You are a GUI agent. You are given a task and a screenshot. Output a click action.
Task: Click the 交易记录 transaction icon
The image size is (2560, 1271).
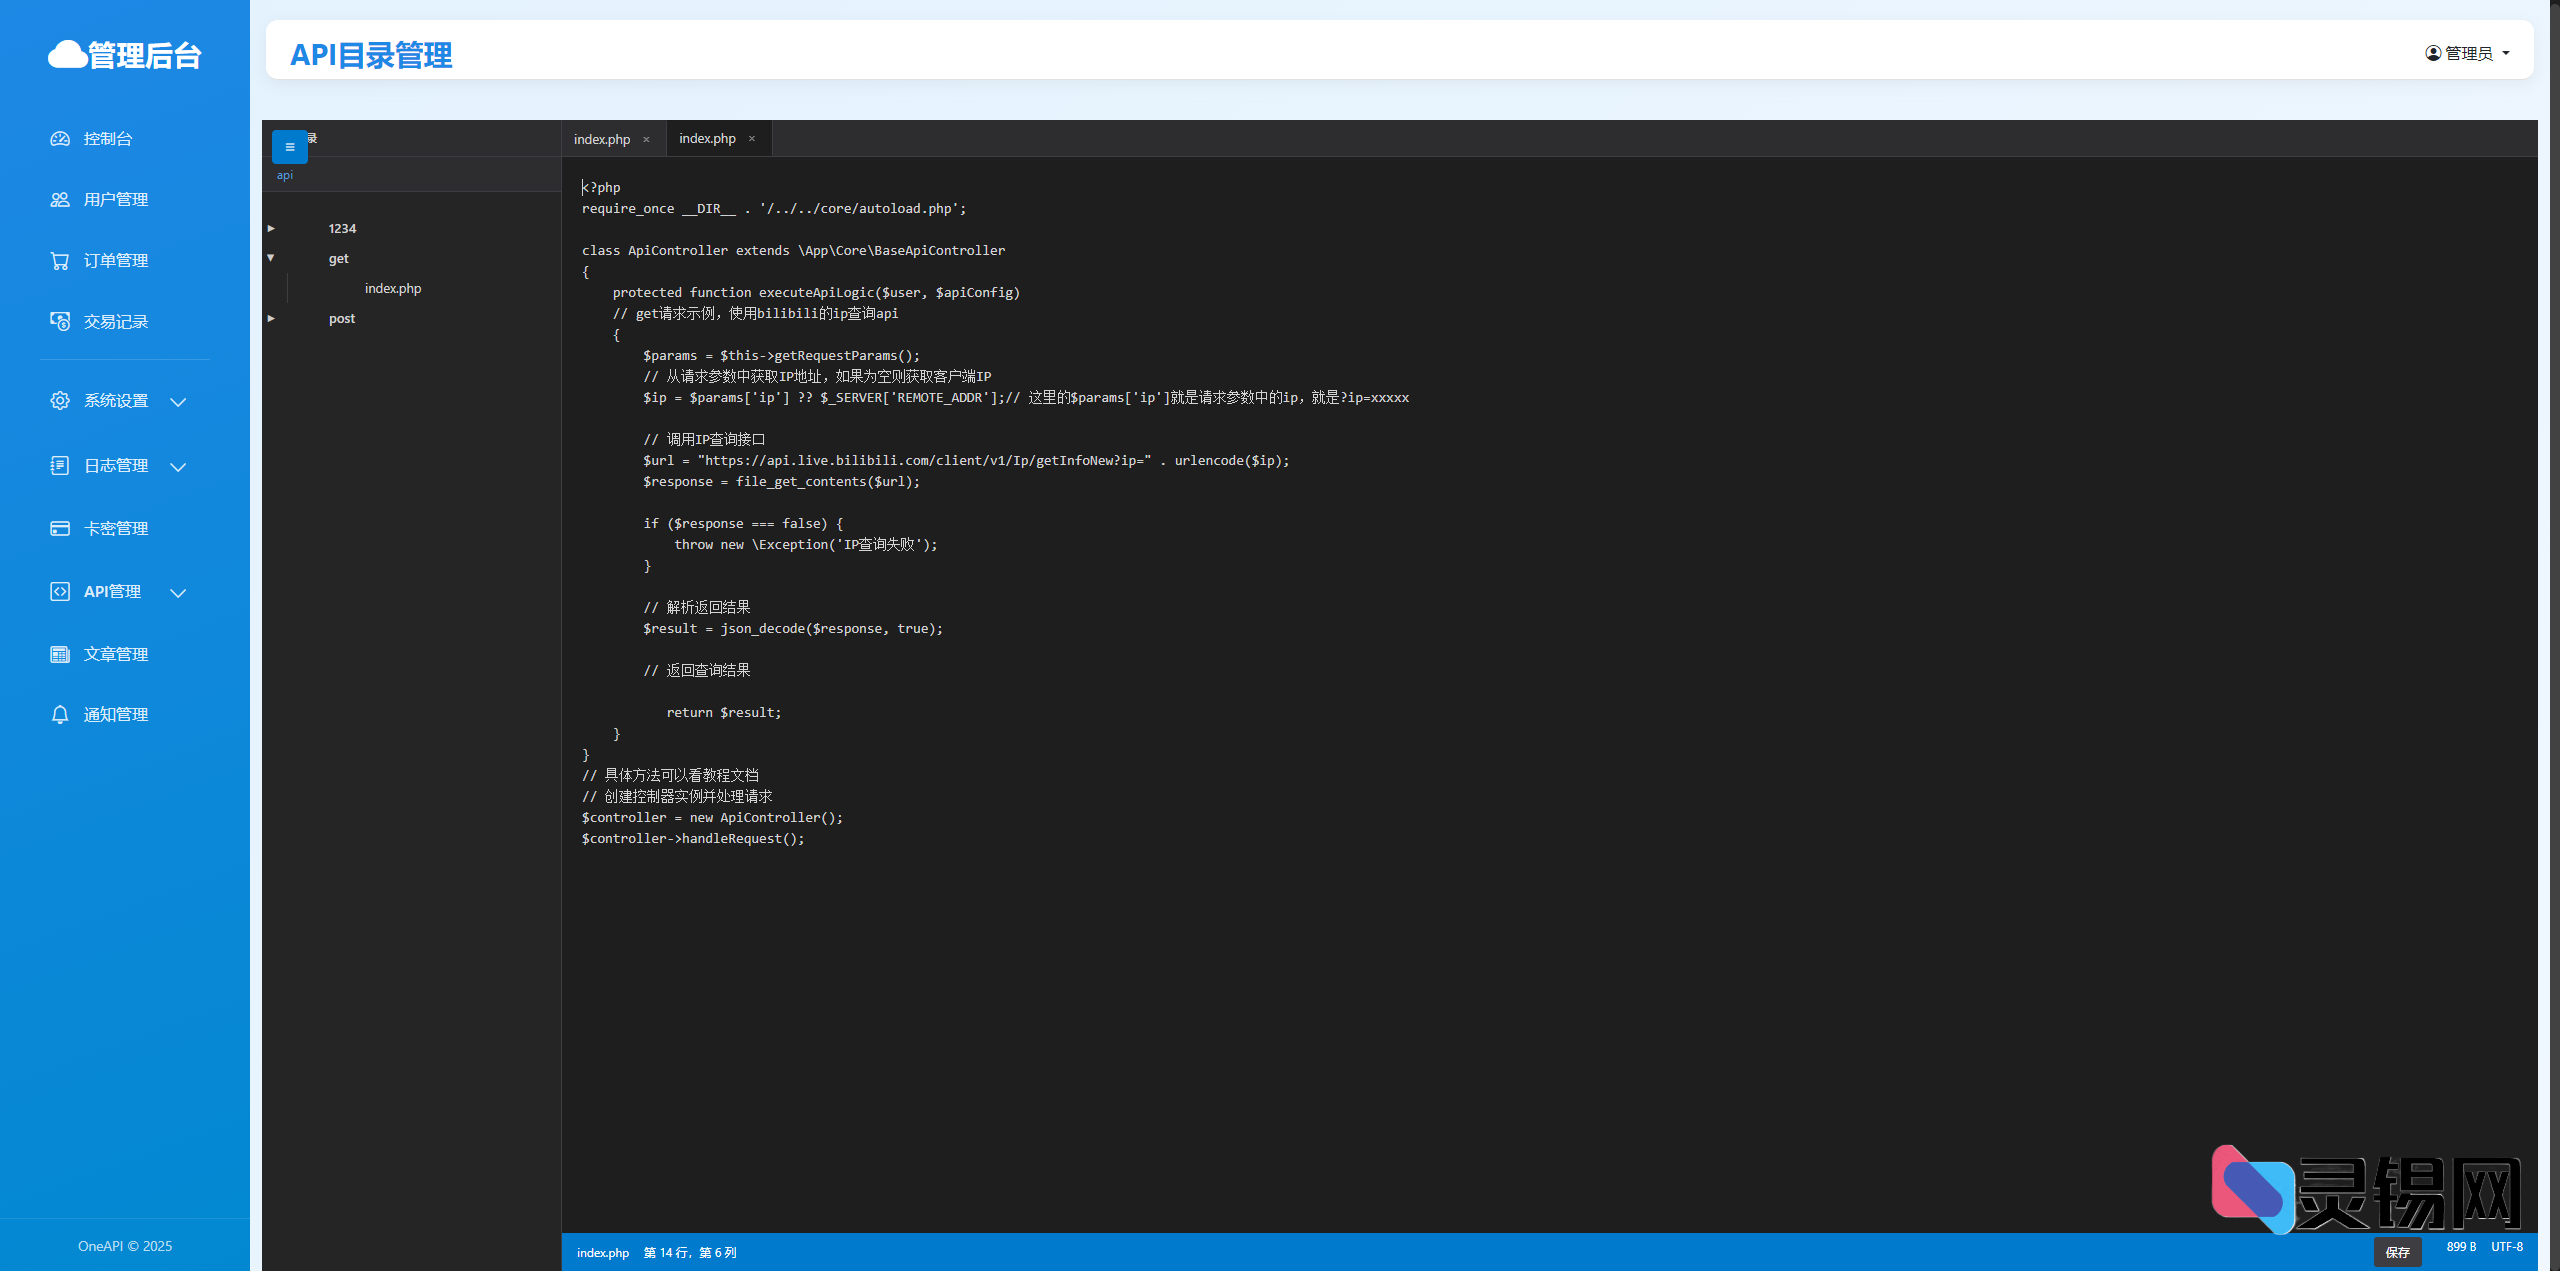point(60,322)
